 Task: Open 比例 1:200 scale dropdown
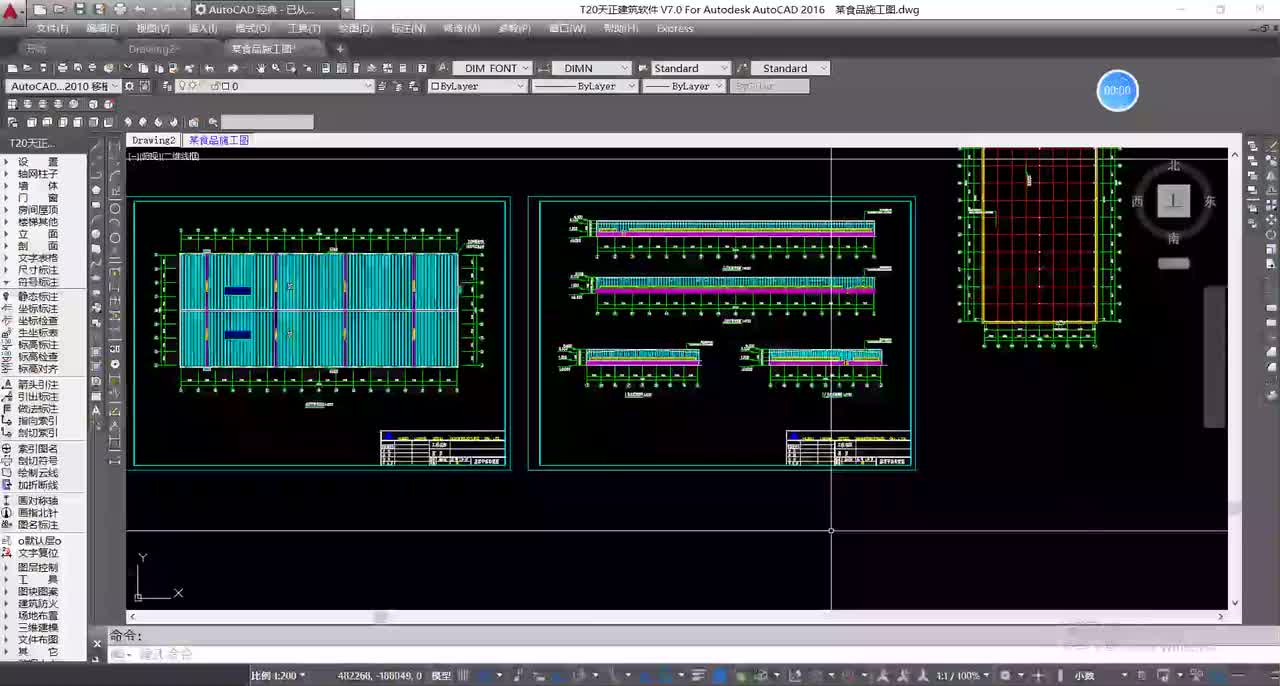[278, 676]
